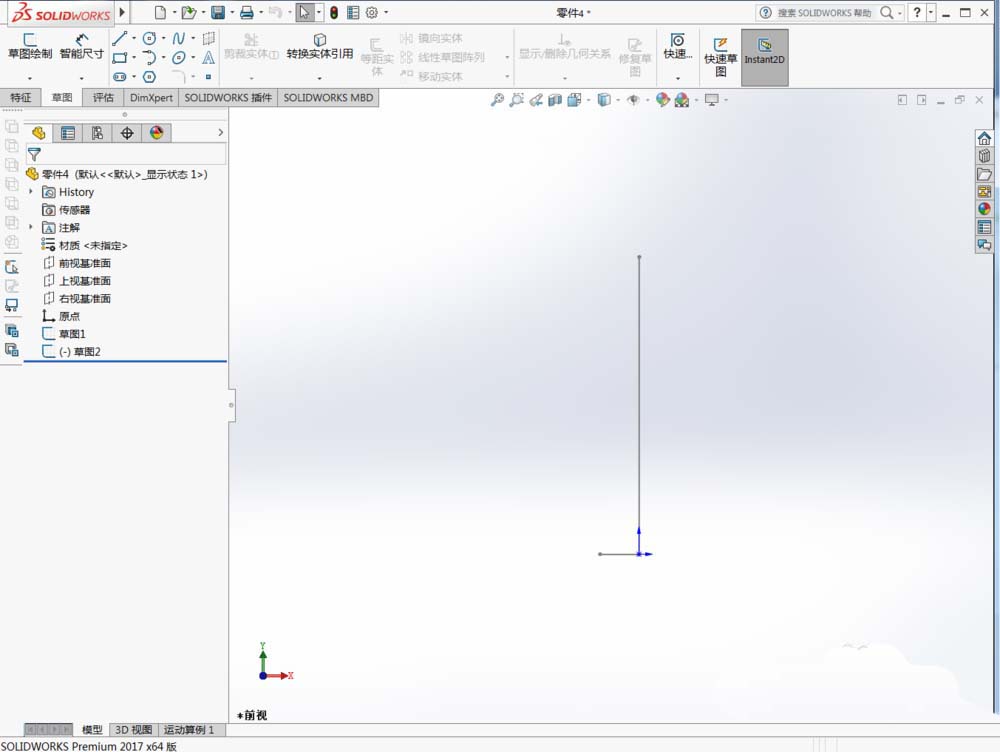
Task: Open the 快速 quick snaps button
Action: click(x=677, y=47)
